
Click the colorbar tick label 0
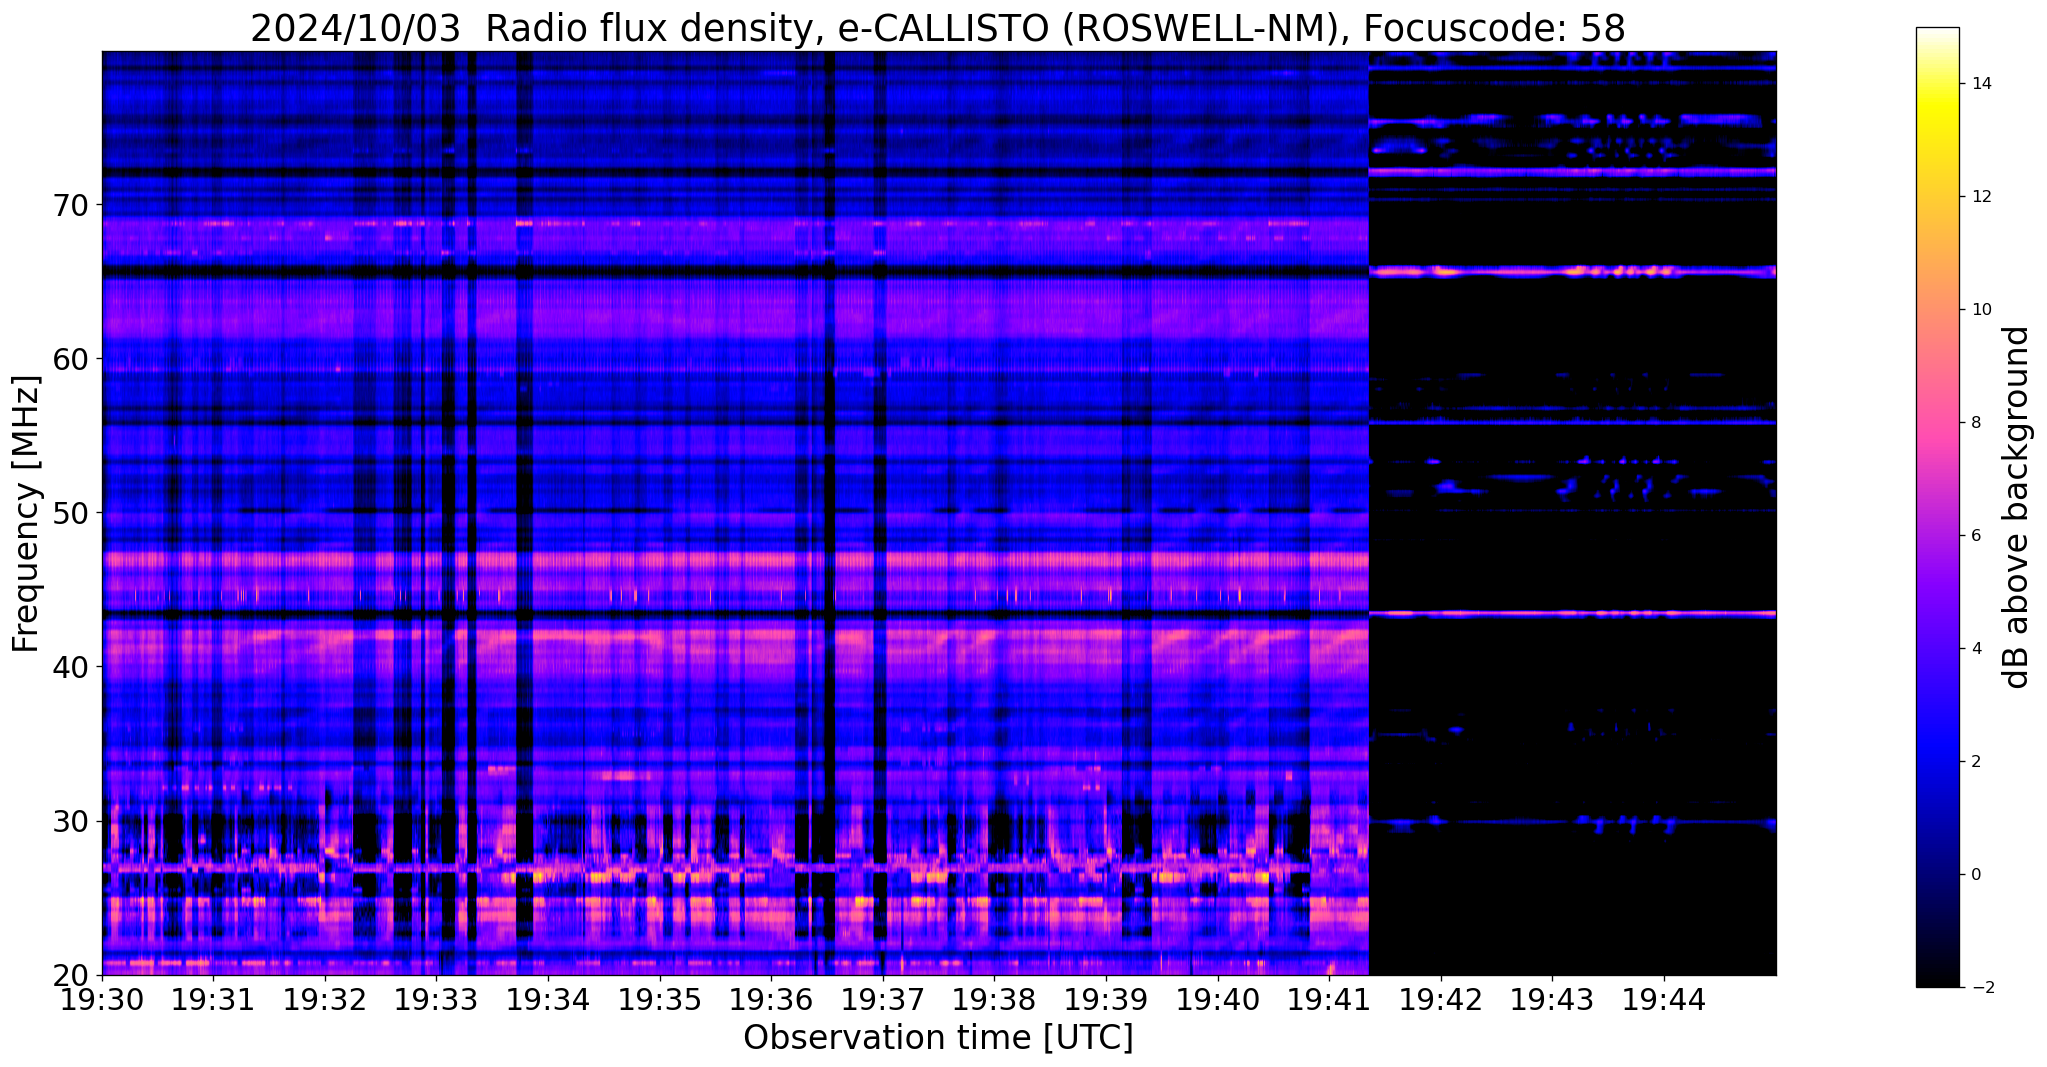point(1974,875)
